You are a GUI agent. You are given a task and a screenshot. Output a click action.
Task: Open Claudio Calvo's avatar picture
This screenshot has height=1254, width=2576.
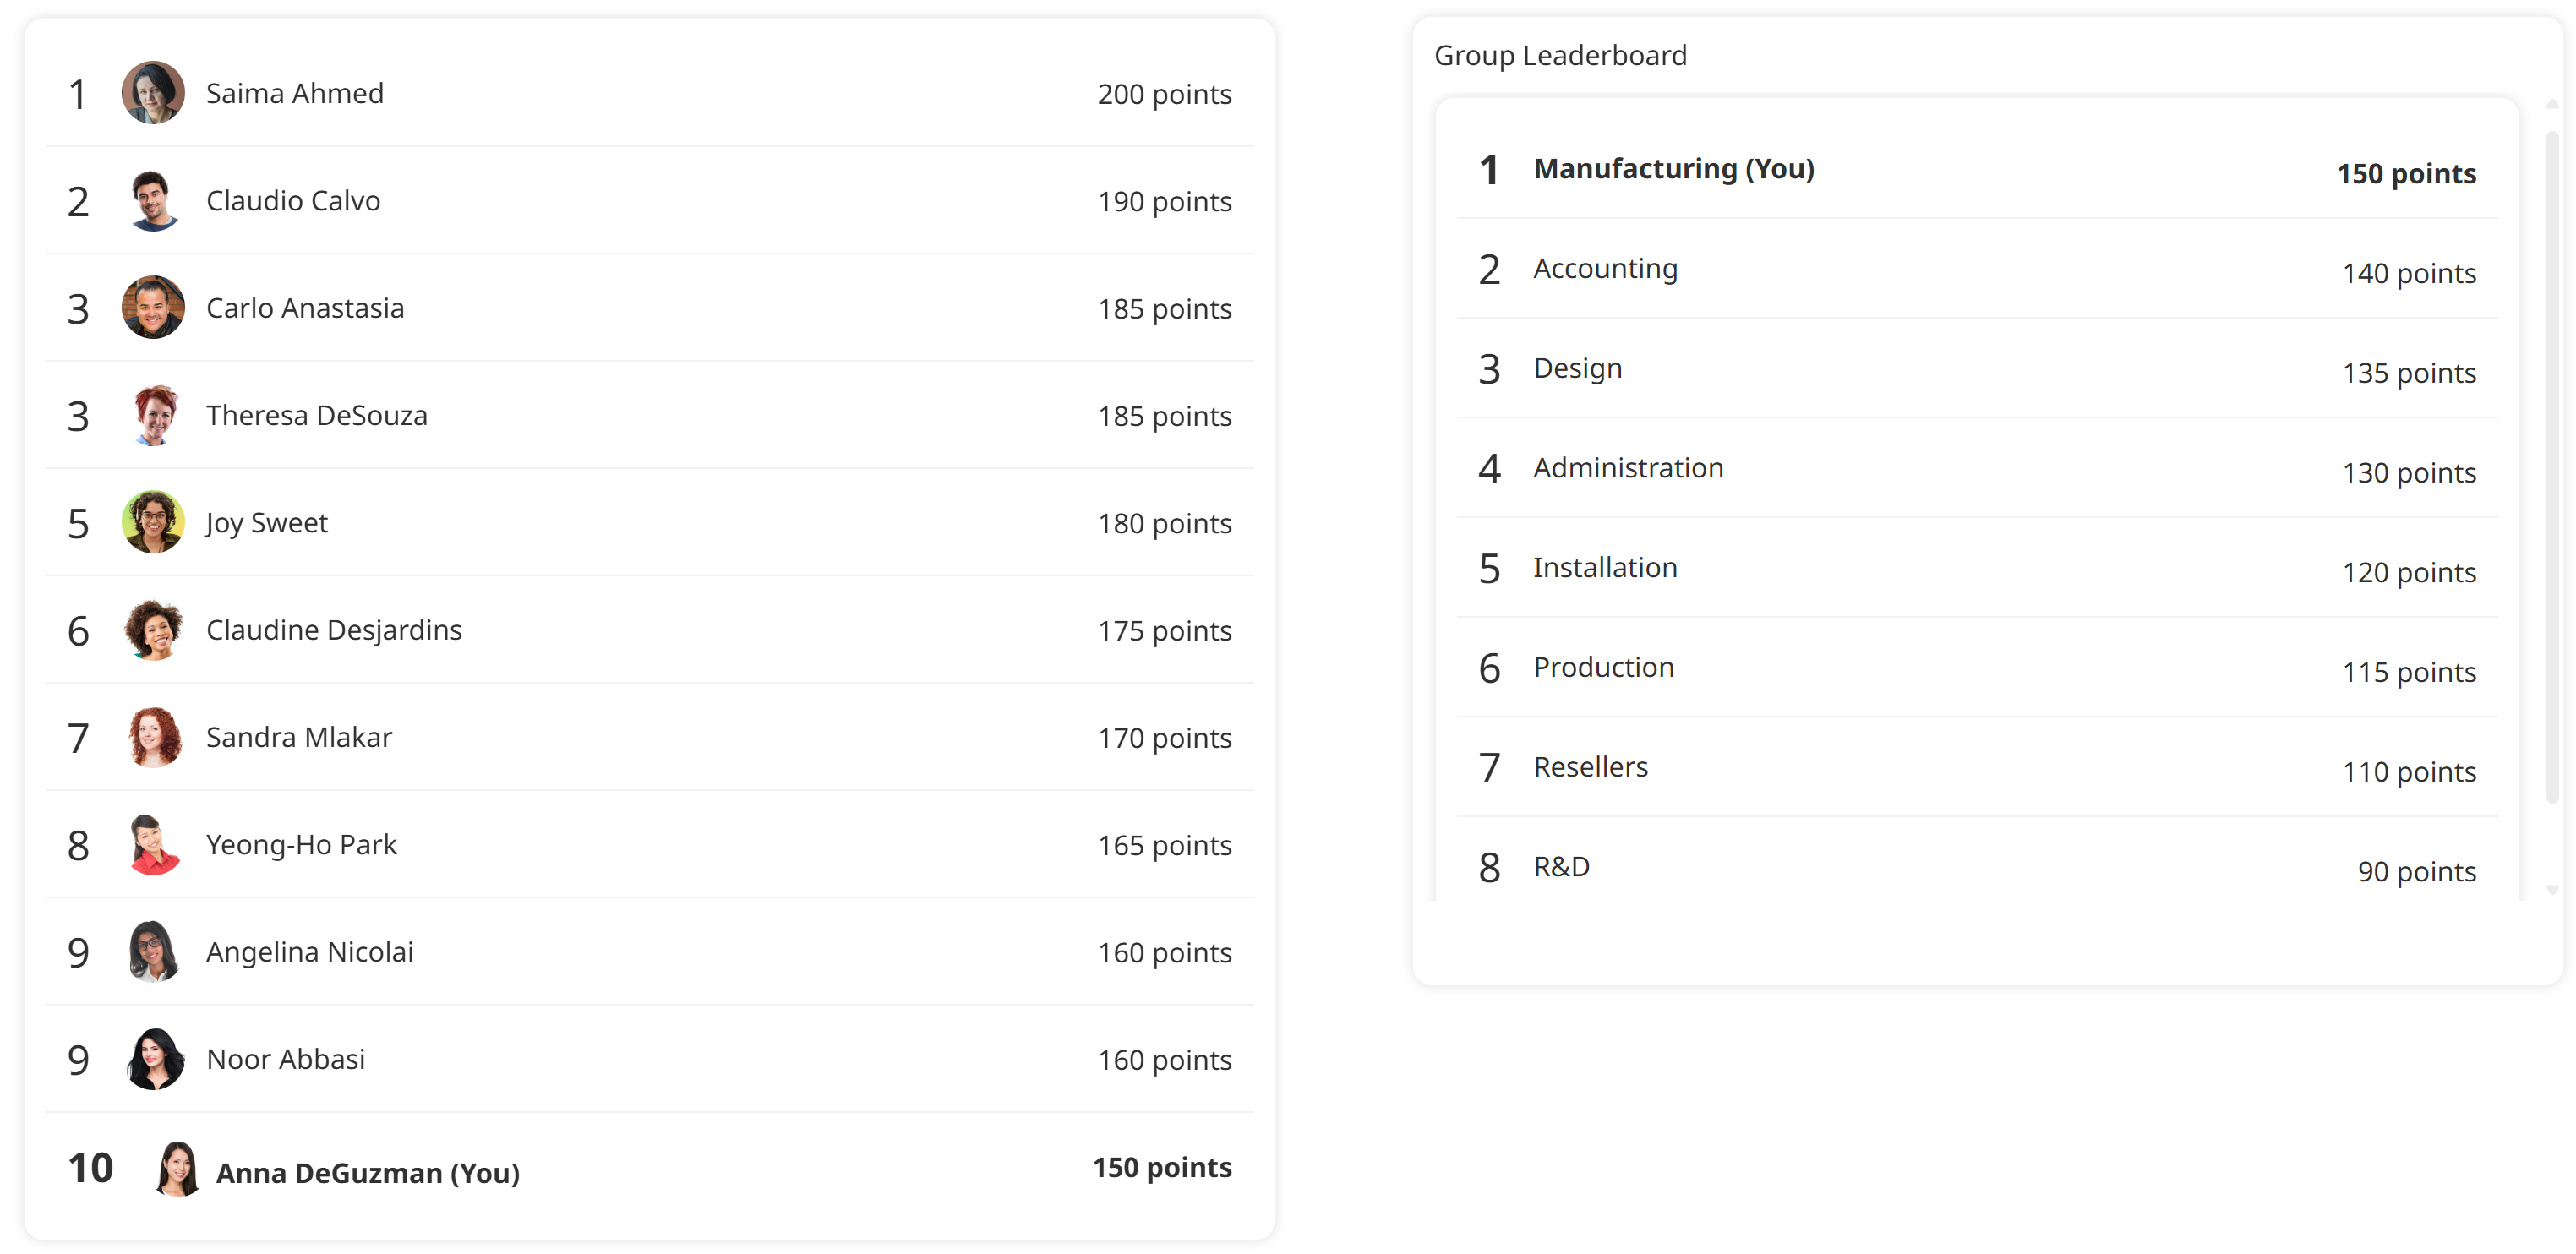tap(153, 201)
